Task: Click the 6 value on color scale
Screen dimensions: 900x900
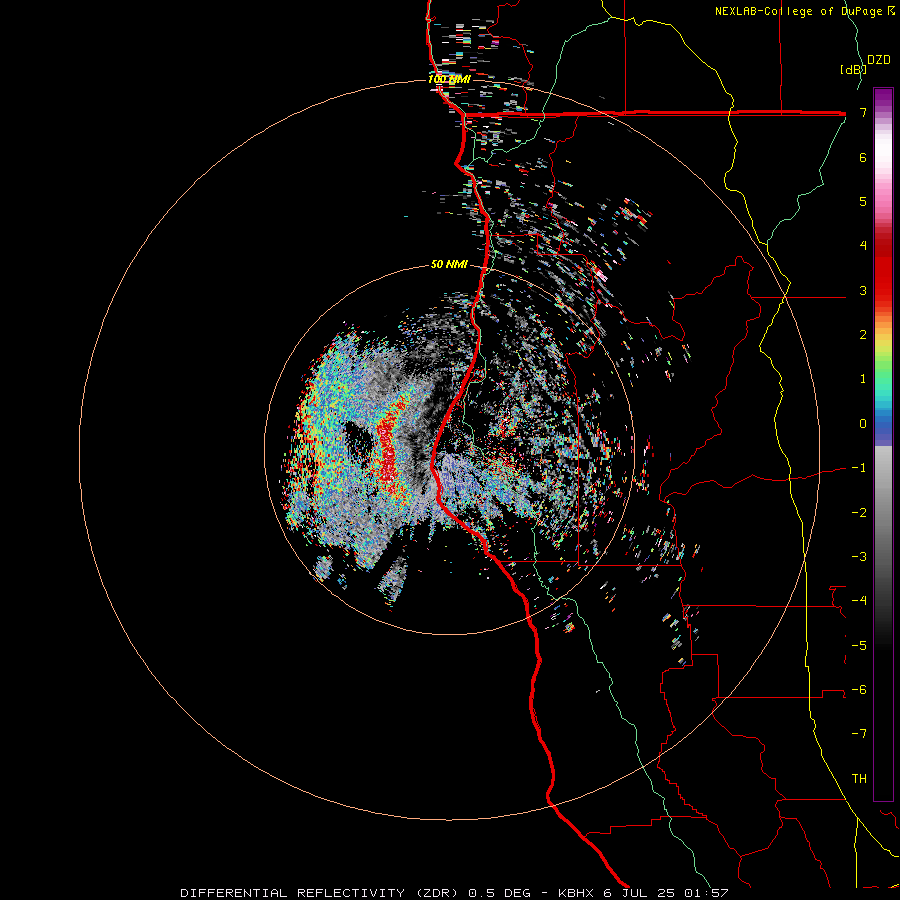Action: 863,157
